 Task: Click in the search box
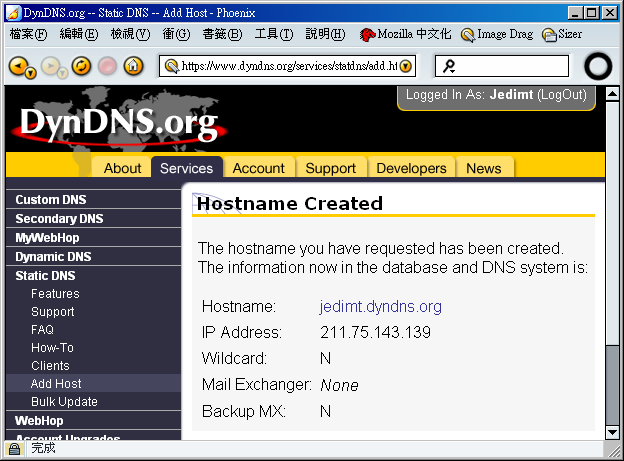(502, 66)
